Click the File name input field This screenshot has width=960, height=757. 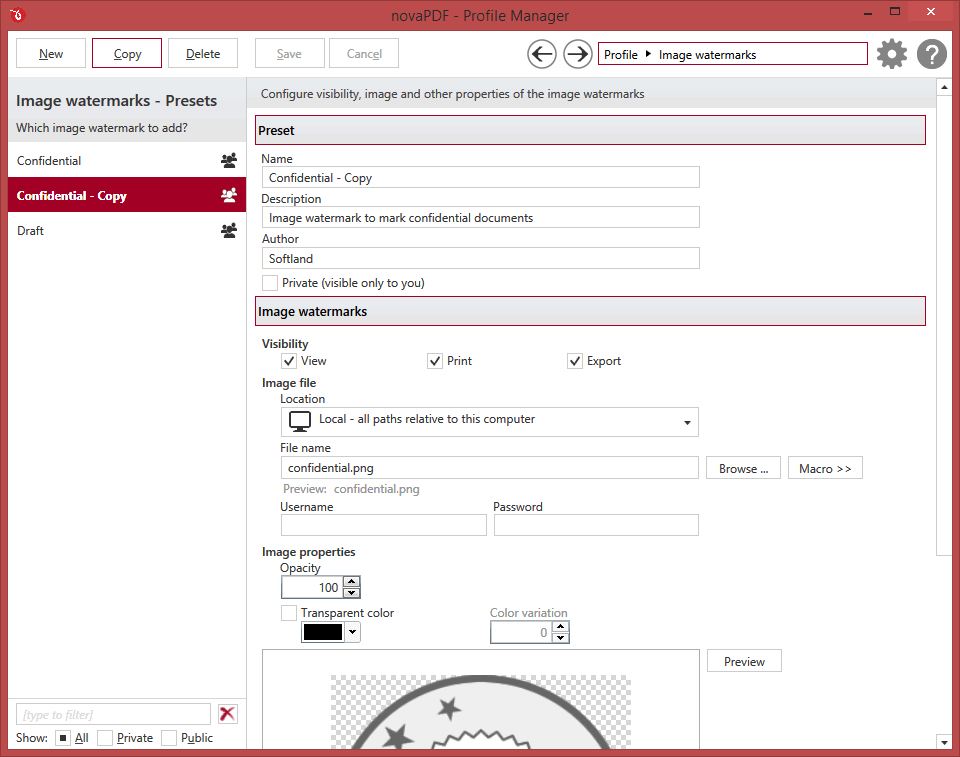click(489, 468)
